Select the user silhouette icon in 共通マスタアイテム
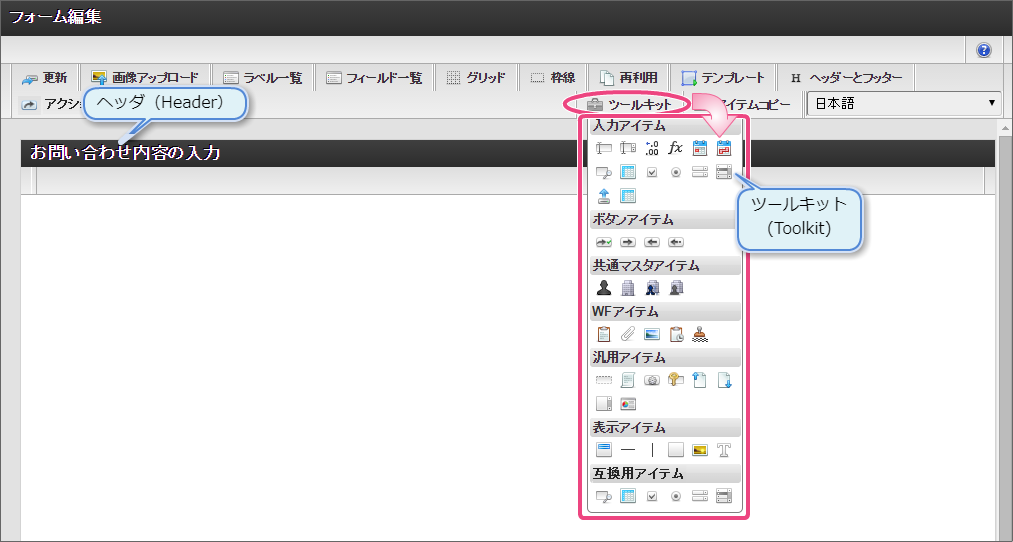Viewport: 1013px width, 542px height. pyautogui.click(x=603, y=287)
